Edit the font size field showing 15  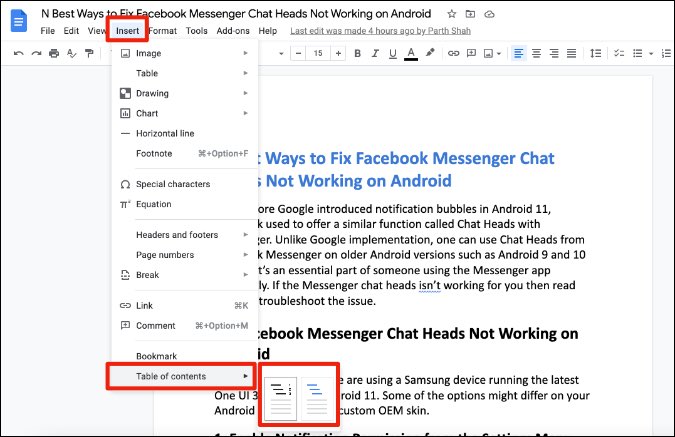[x=318, y=53]
